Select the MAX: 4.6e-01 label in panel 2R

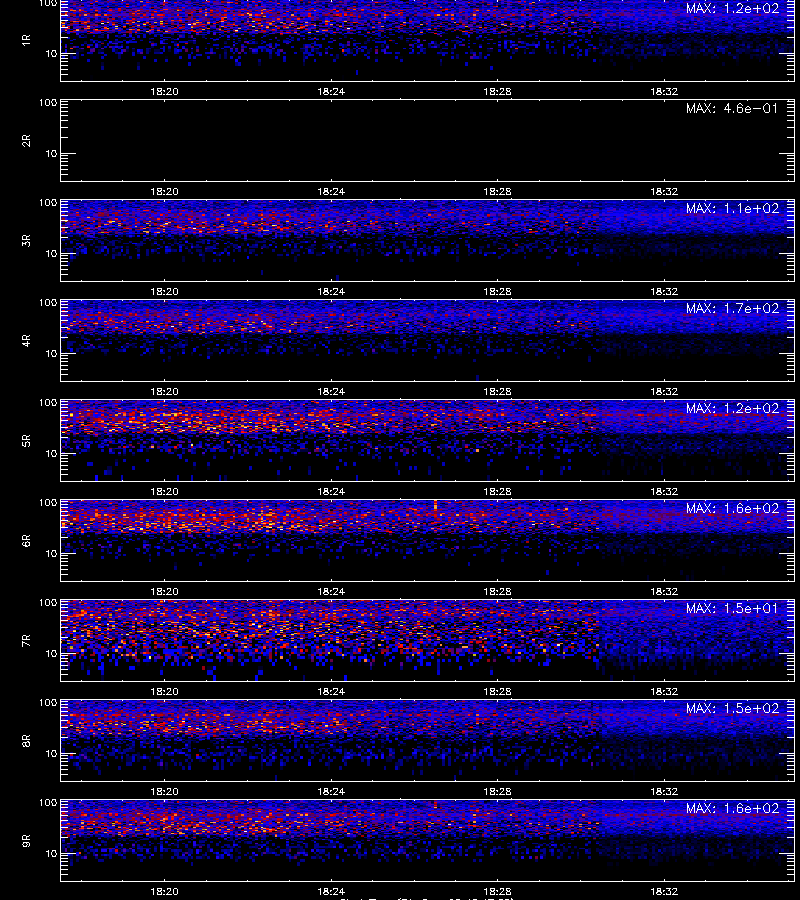click(732, 108)
